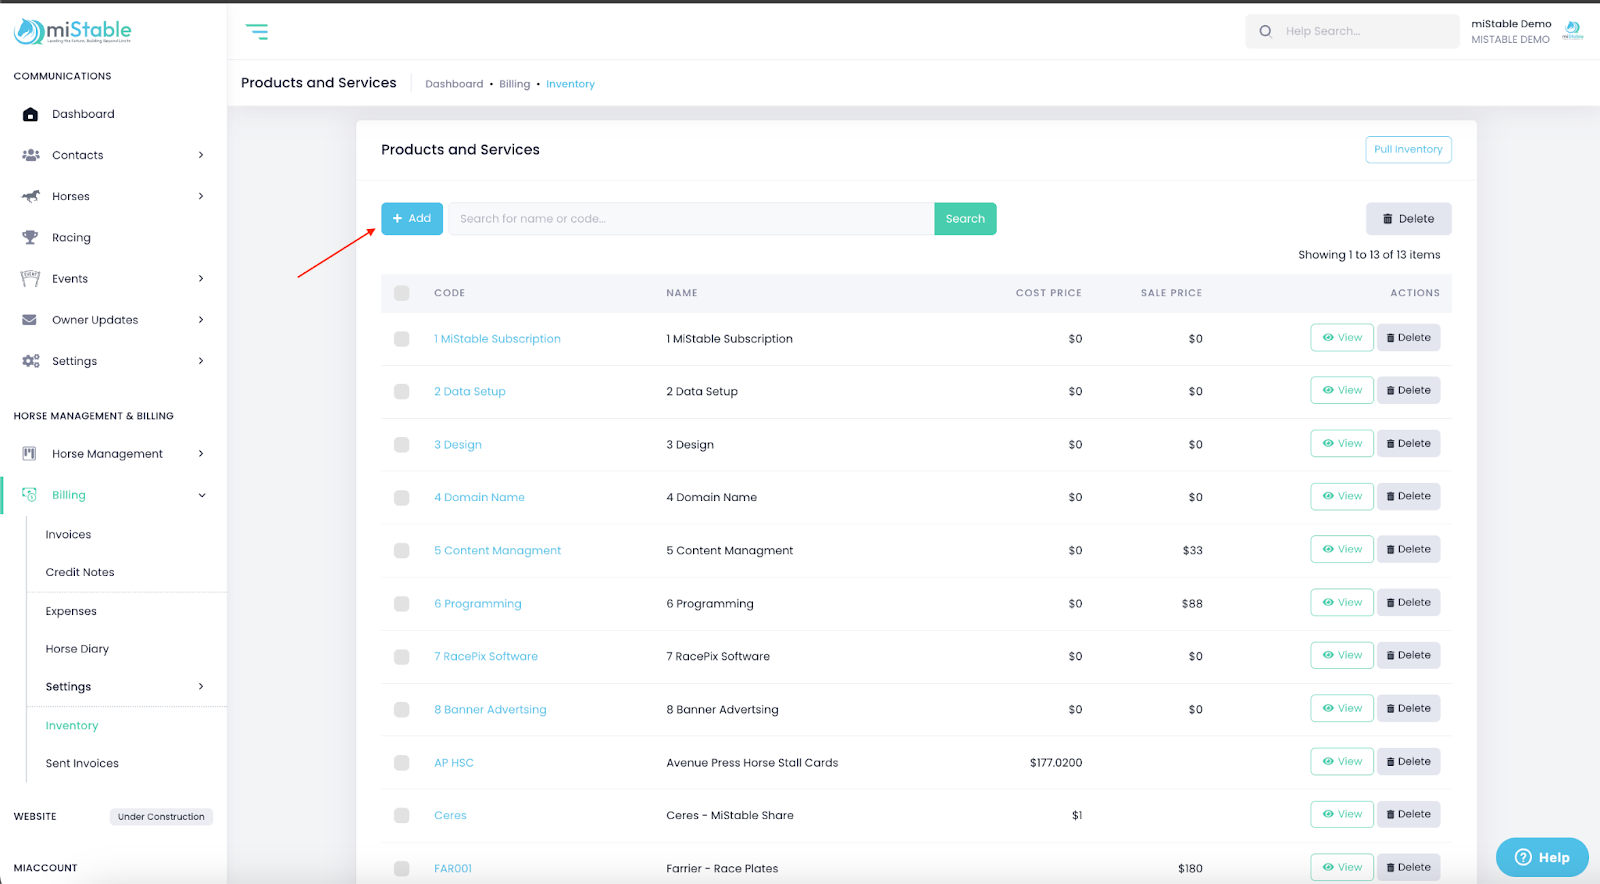
Task: Open the 2 Data Setup code link
Action: coord(470,392)
